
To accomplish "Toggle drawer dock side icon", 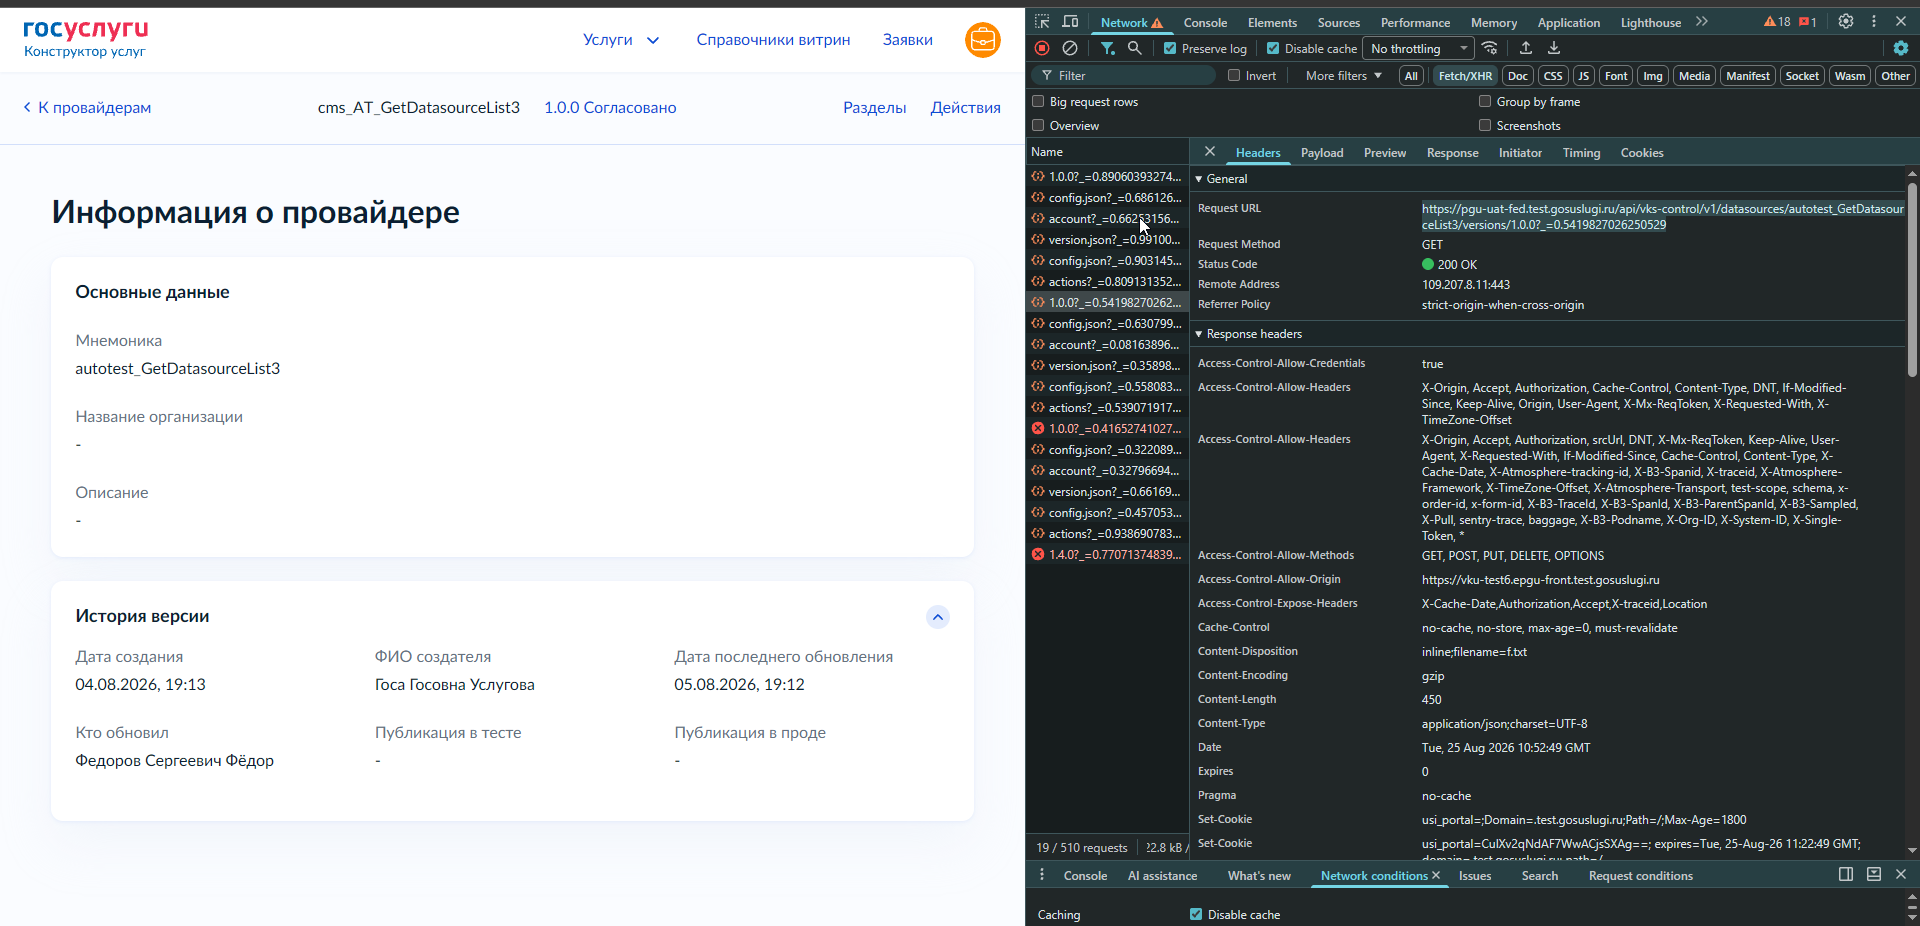I will [1846, 874].
